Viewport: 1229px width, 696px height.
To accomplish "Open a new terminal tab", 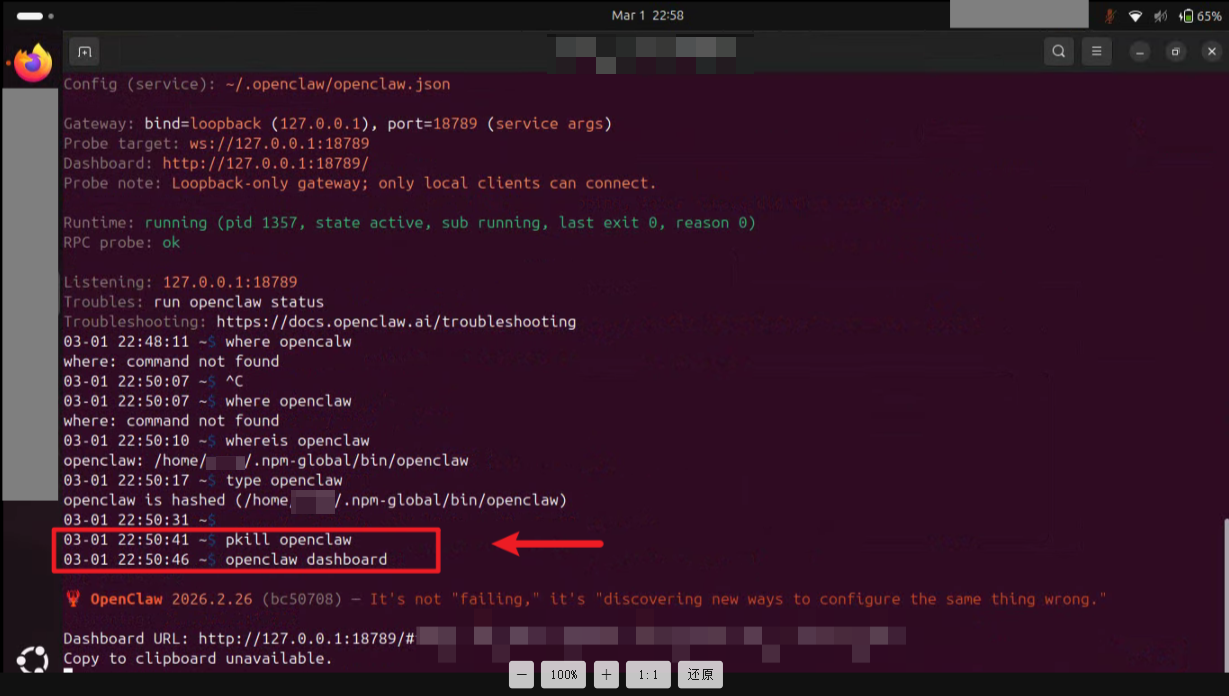I will [84, 52].
